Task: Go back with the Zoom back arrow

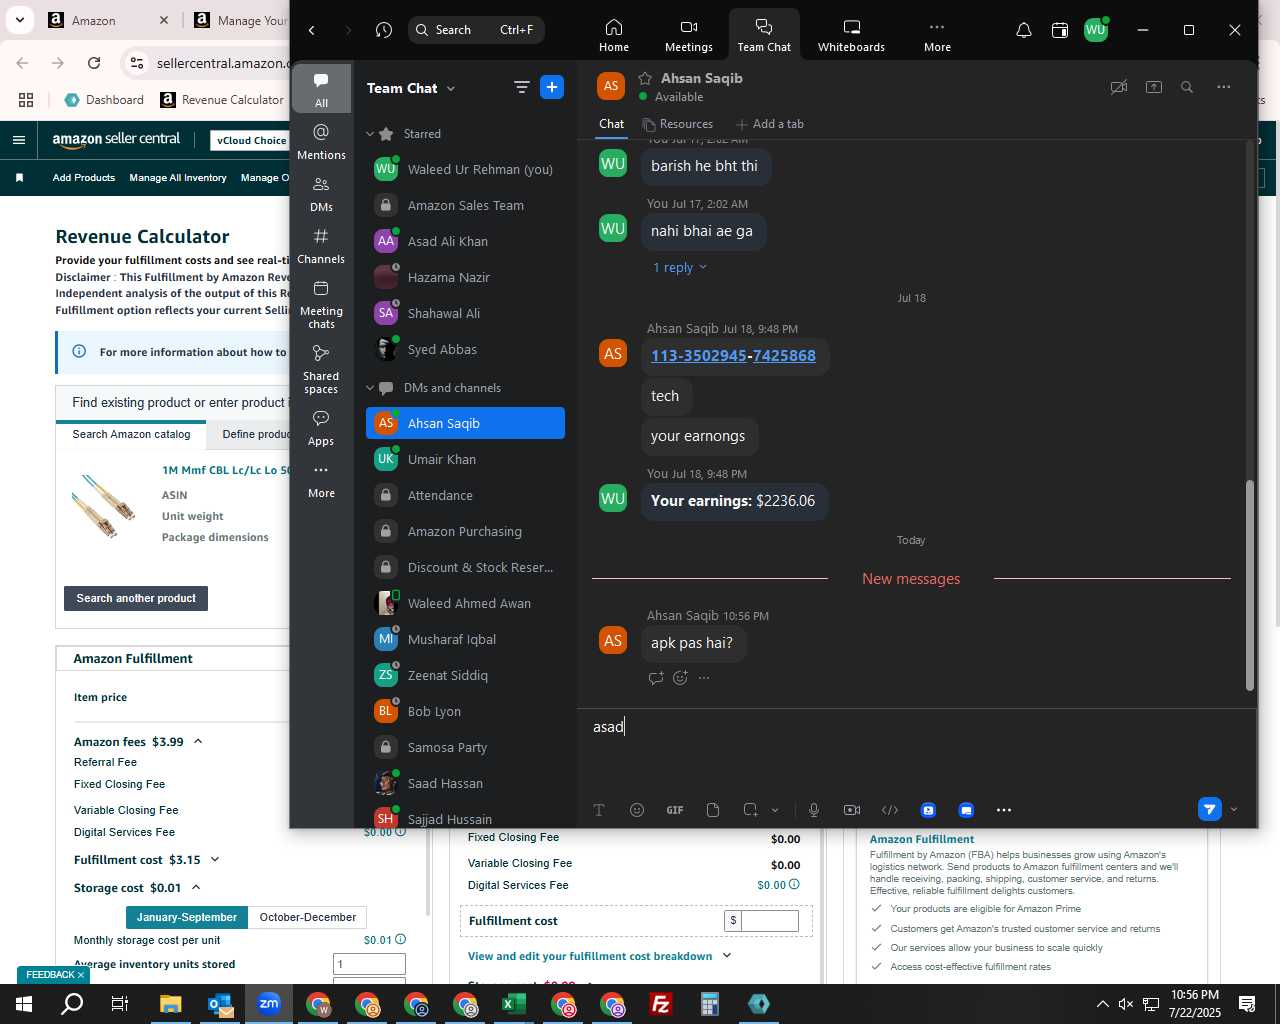Action: [312, 30]
